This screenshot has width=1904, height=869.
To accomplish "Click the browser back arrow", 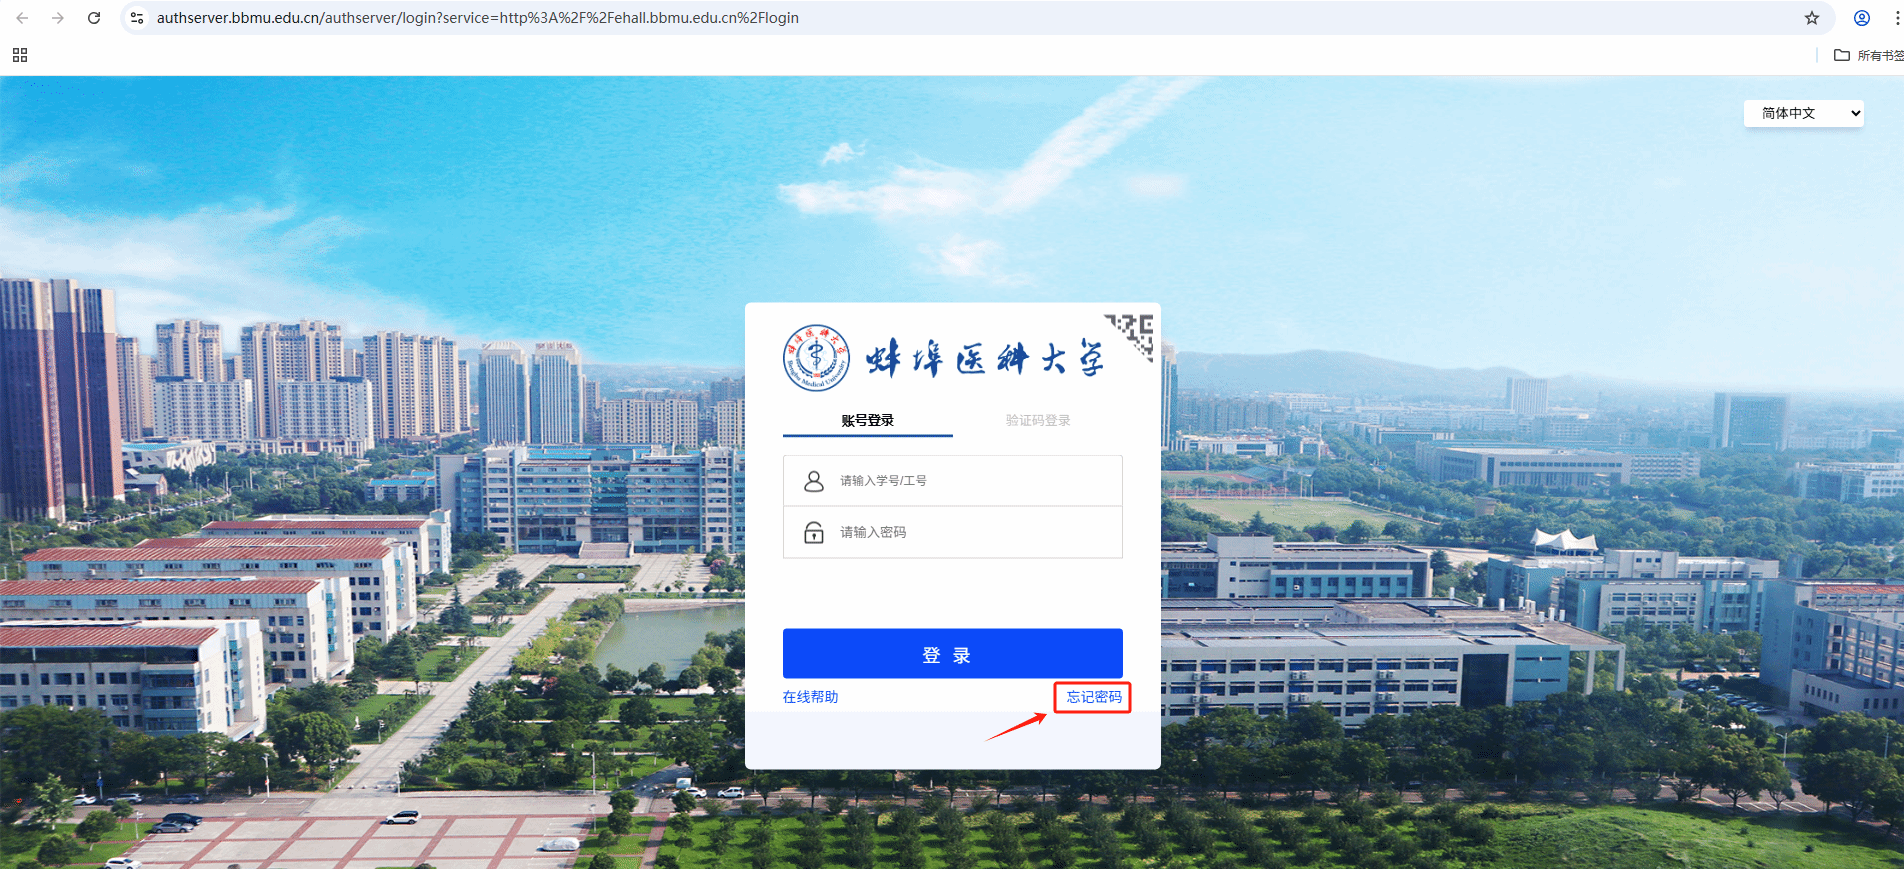I will coord(22,18).
